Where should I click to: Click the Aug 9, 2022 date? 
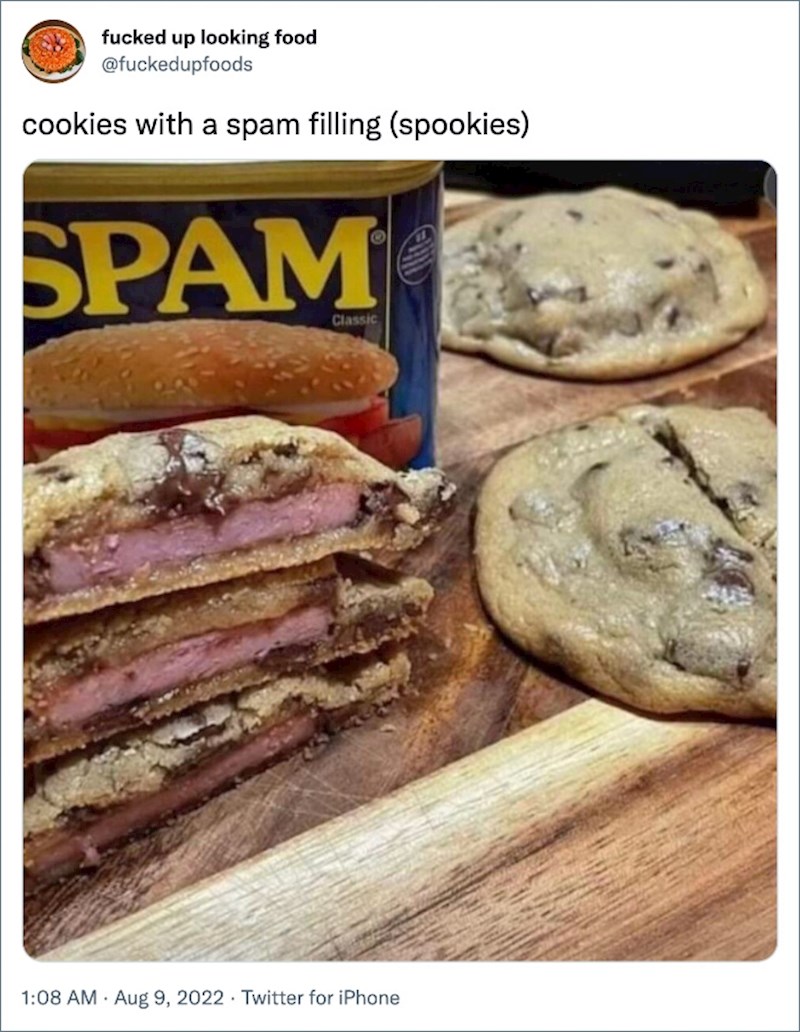[169, 998]
